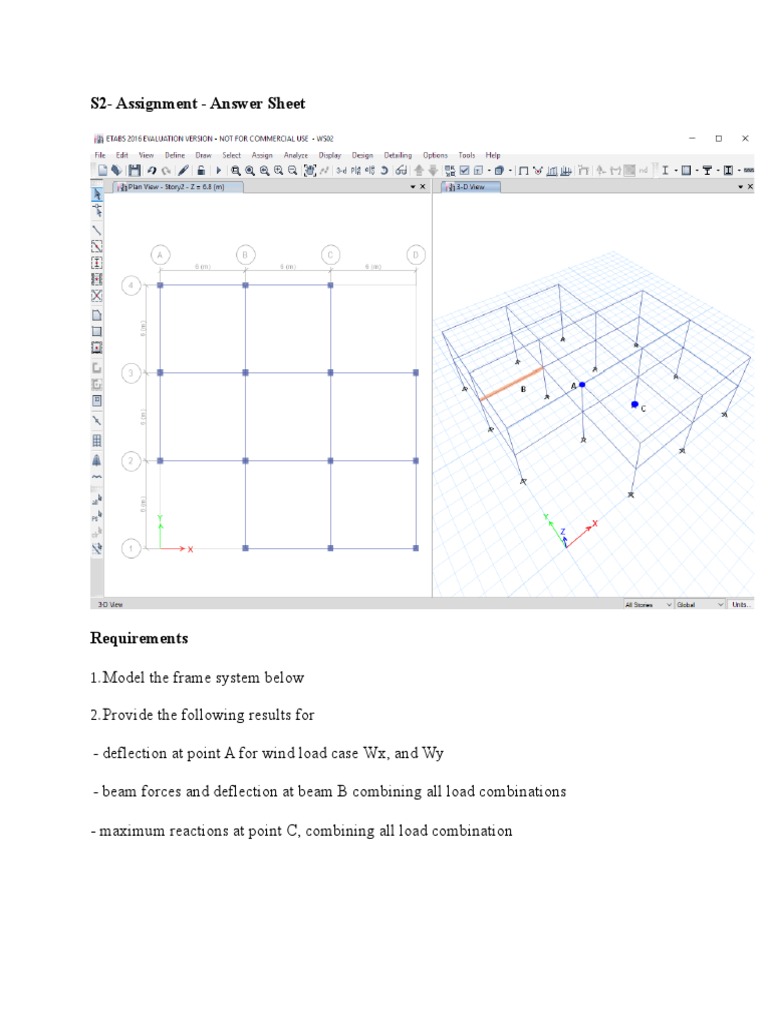Image resolution: width=768 pixels, height=1024 pixels.
Task: Click grid bubble A in plan view
Action: pyautogui.click(x=160, y=255)
